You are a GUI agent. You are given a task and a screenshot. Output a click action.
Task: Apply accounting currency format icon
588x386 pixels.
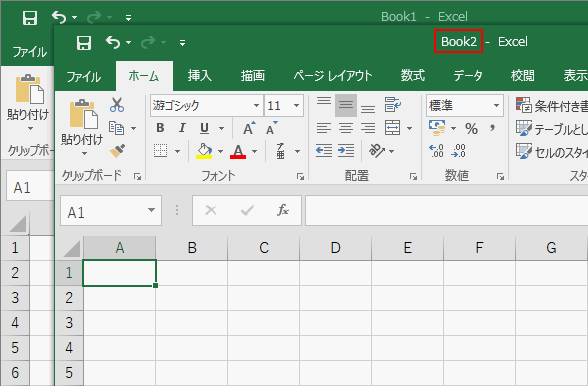(437, 128)
